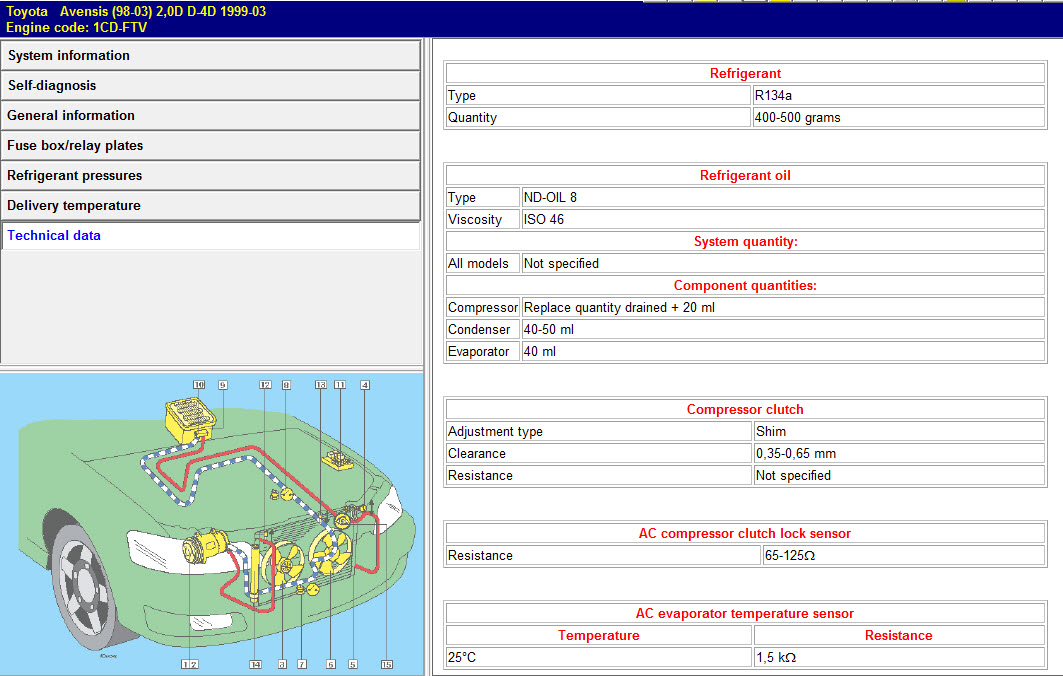
Task: Click callout number 11 above relay box
Action: 340,385
